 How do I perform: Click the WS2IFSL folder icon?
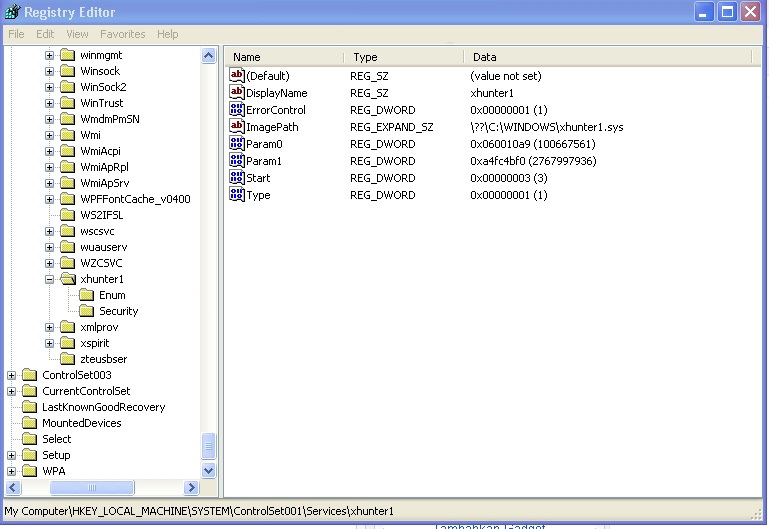pos(67,215)
